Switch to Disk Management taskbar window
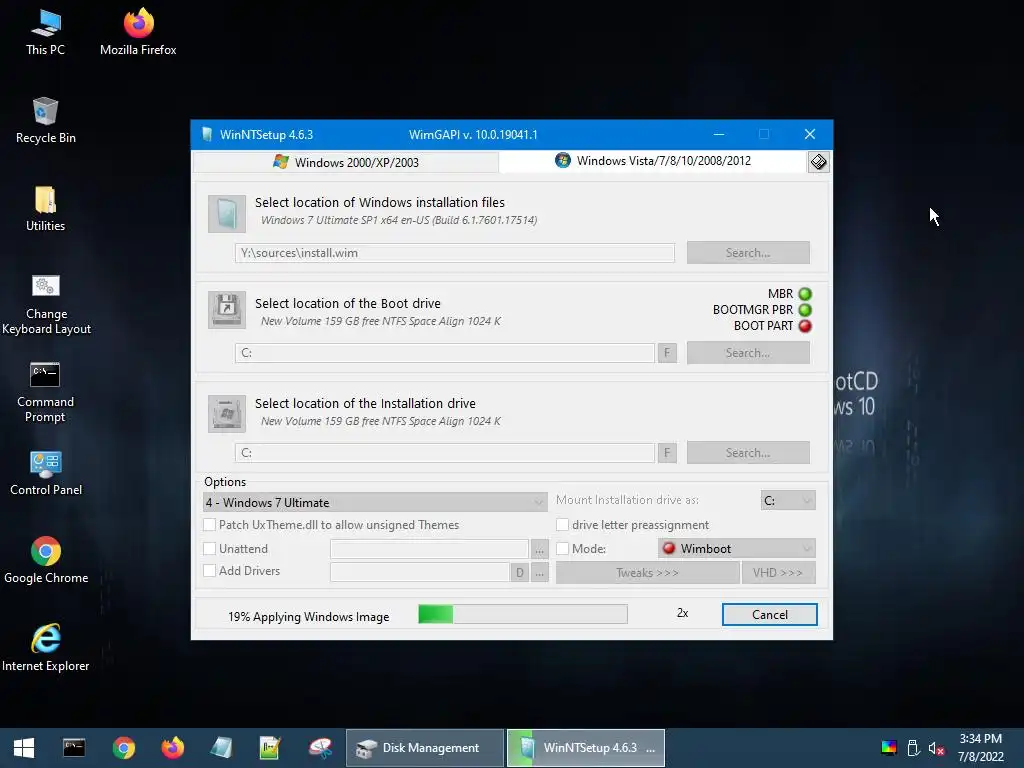The image size is (1024, 768). tap(424, 748)
